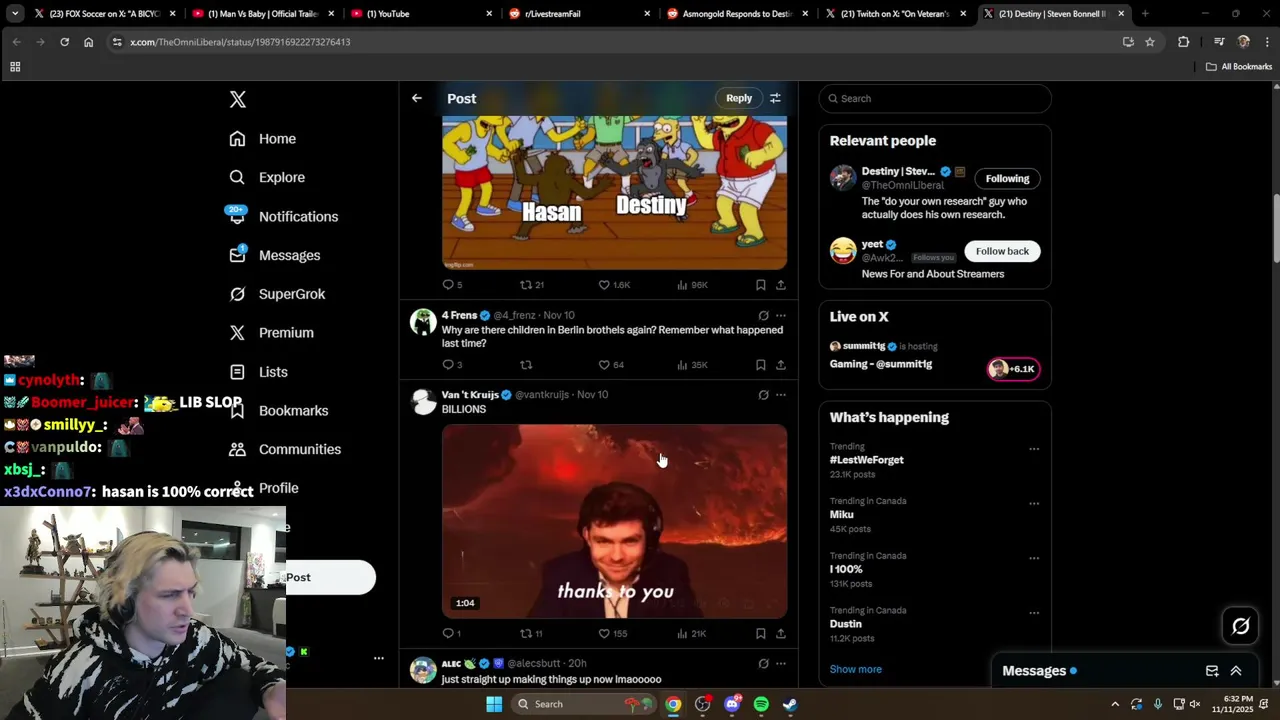The width and height of the screenshot is (1280, 720).
Task: Click Show more under trends
Action: click(856, 669)
